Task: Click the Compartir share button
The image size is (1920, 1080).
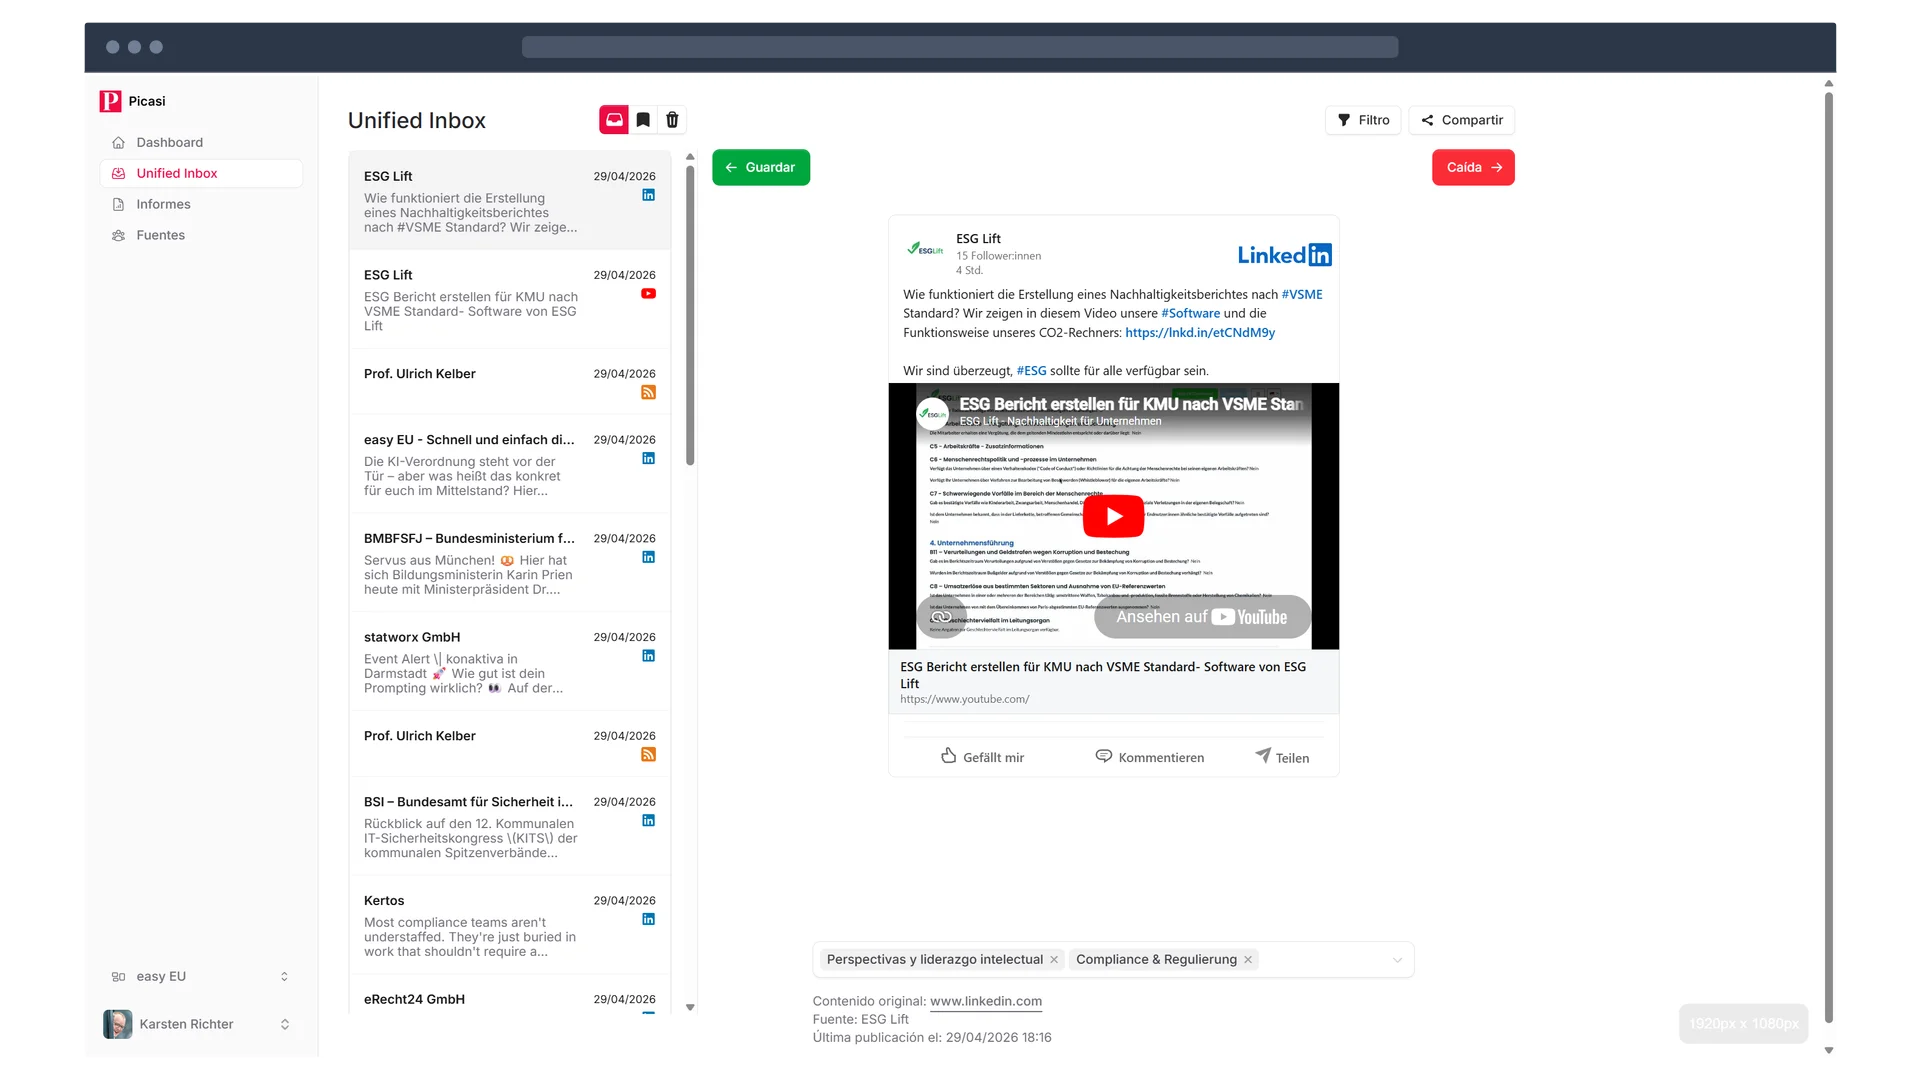Action: [1462, 120]
